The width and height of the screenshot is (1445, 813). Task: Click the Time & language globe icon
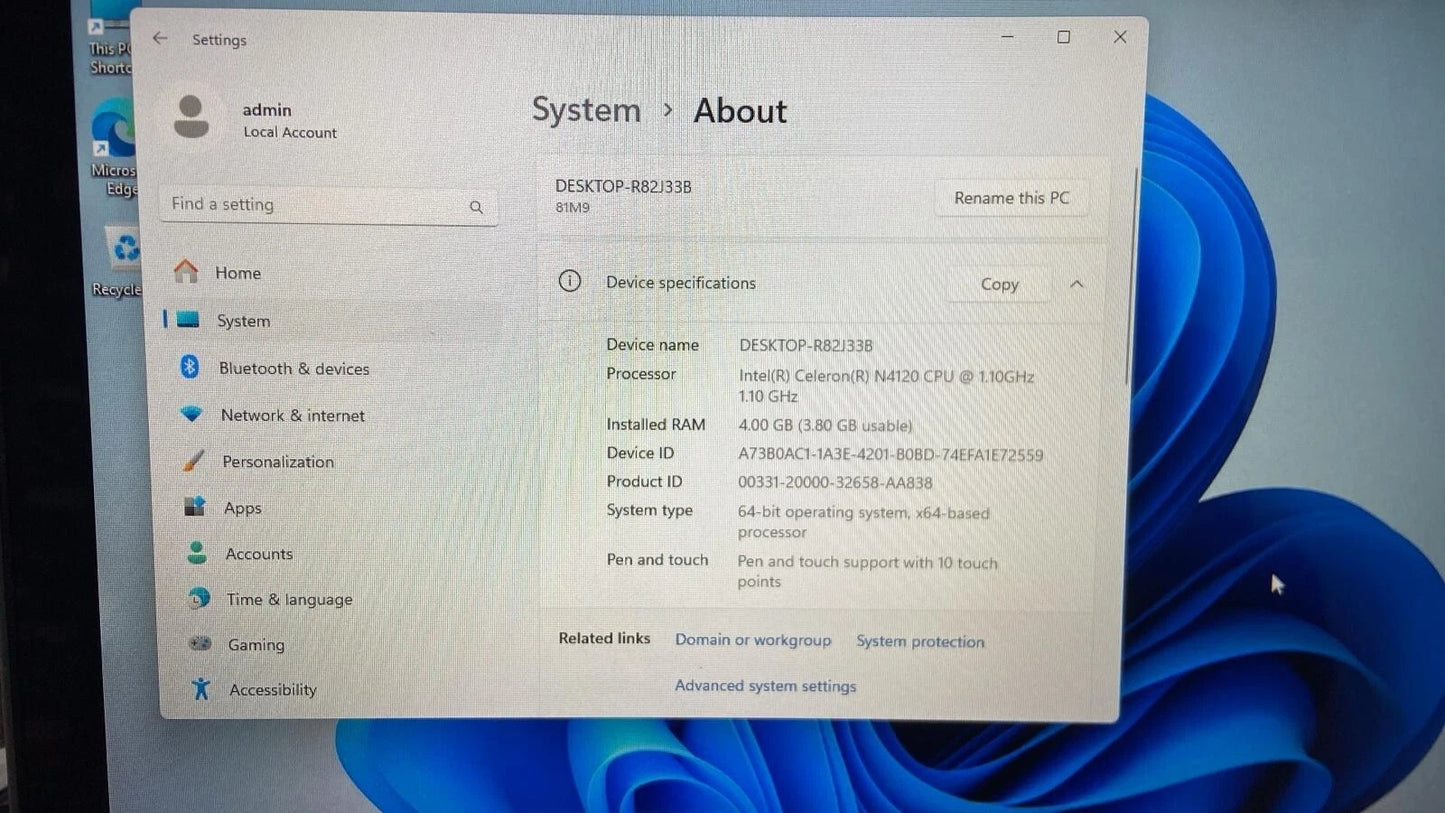click(x=199, y=598)
